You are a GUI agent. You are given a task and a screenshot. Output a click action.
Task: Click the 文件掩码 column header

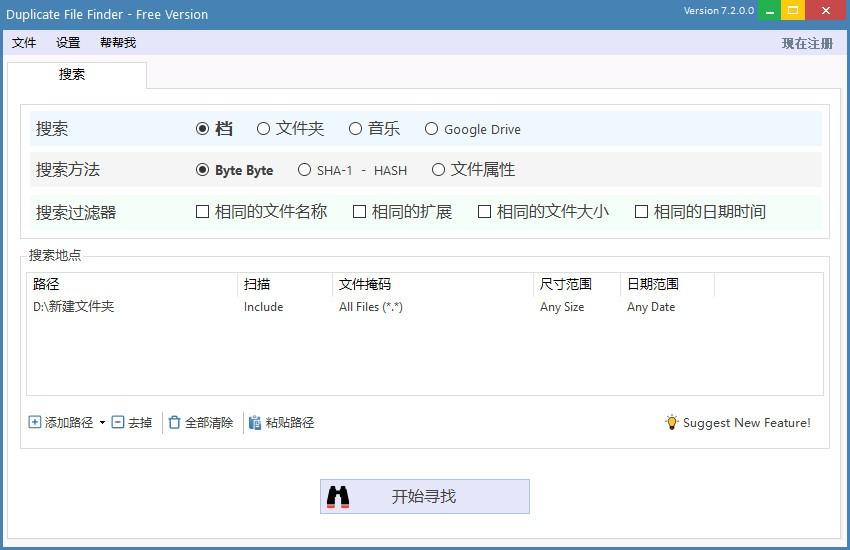[433, 284]
